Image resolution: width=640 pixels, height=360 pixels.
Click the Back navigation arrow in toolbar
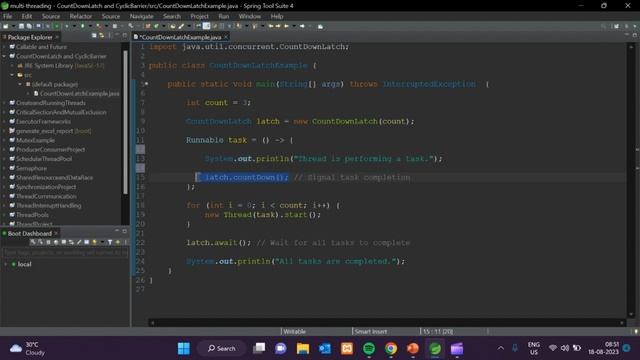(286, 26)
